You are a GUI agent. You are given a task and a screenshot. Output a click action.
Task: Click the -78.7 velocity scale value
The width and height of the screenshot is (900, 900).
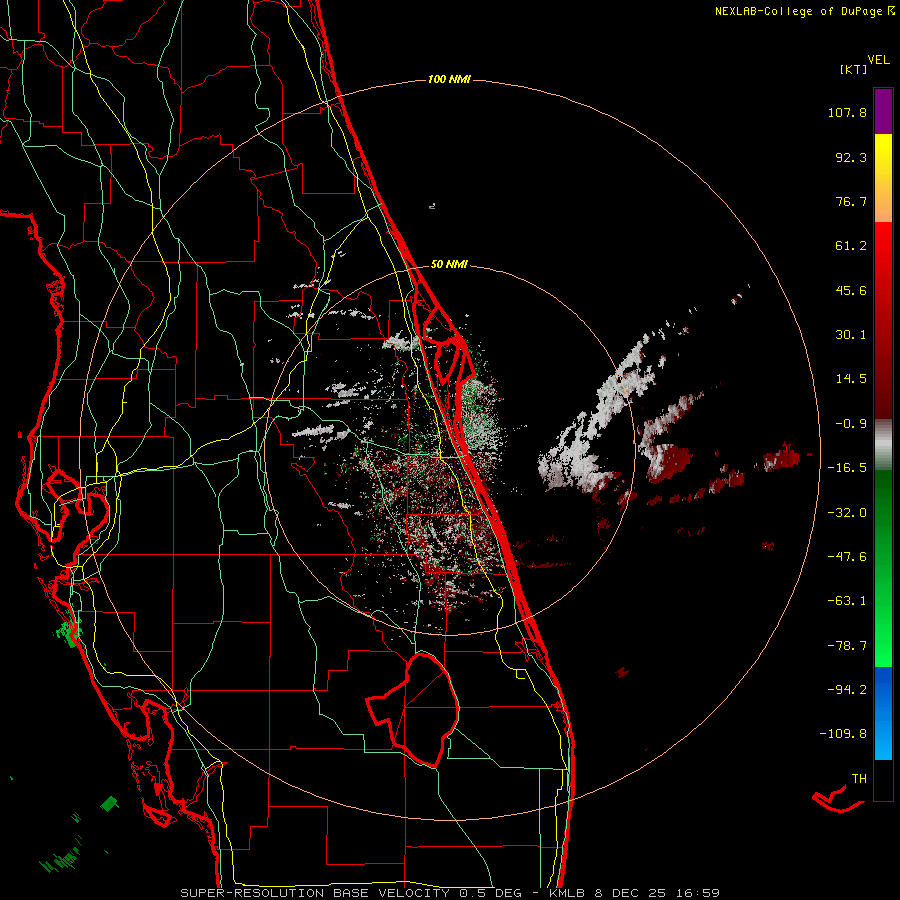847,646
